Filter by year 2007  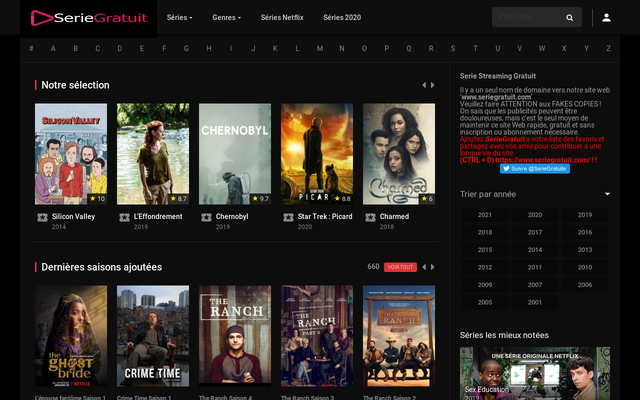[535, 285]
